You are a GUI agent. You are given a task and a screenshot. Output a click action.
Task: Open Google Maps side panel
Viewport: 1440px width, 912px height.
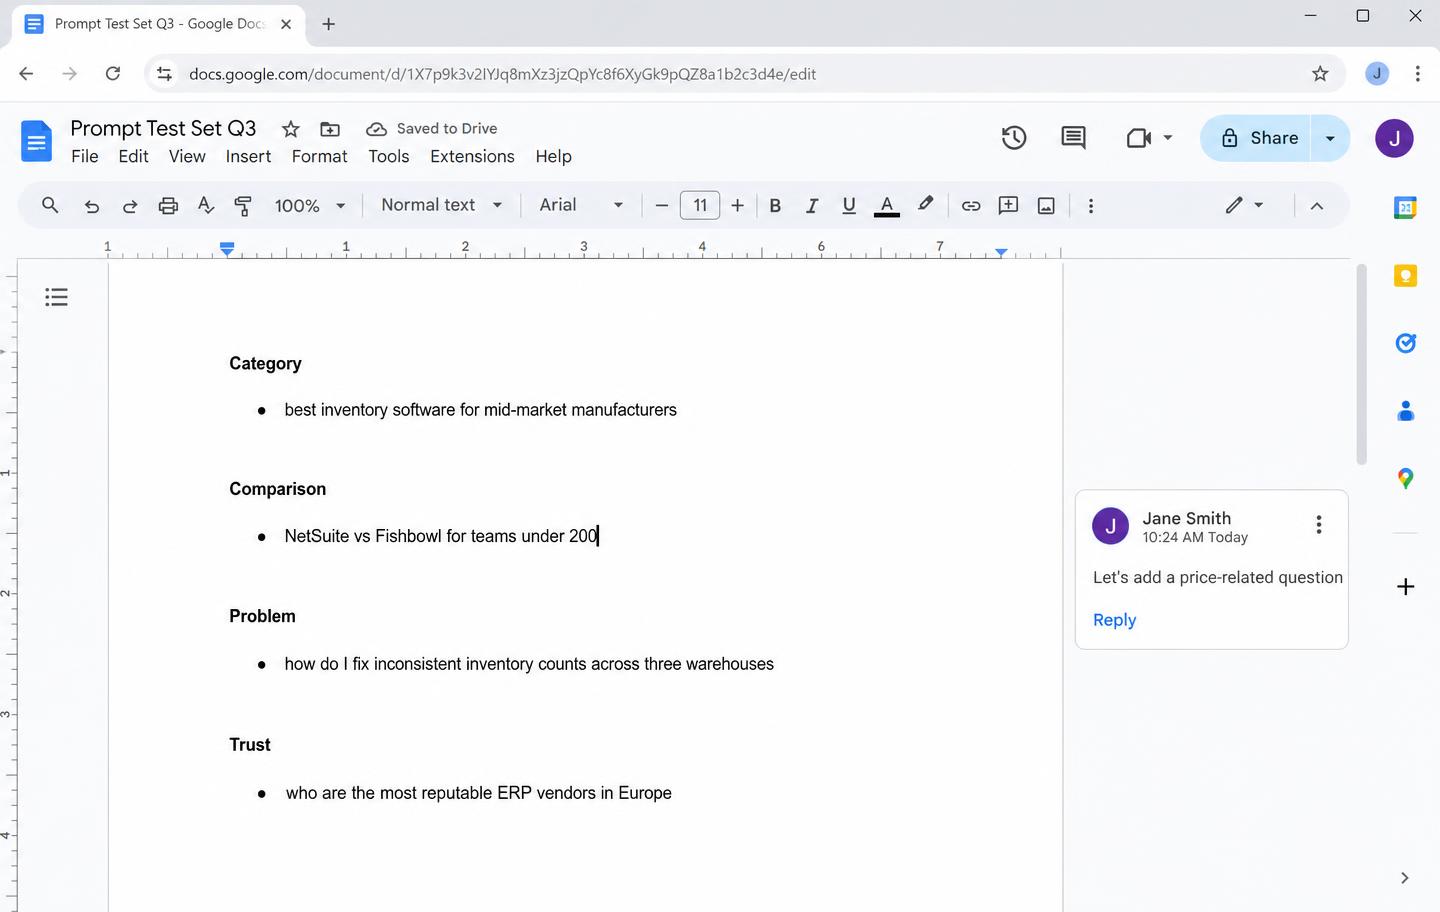(x=1405, y=479)
